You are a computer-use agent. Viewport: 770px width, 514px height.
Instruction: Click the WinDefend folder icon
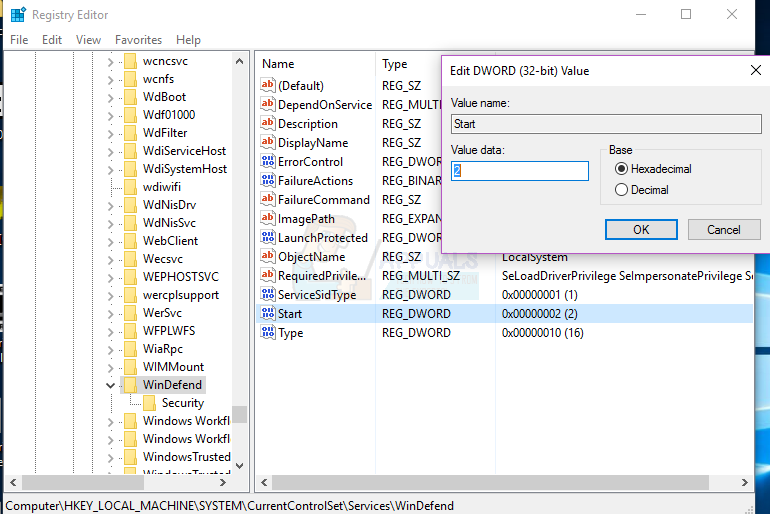pyautogui.click(x=130, y=385)
